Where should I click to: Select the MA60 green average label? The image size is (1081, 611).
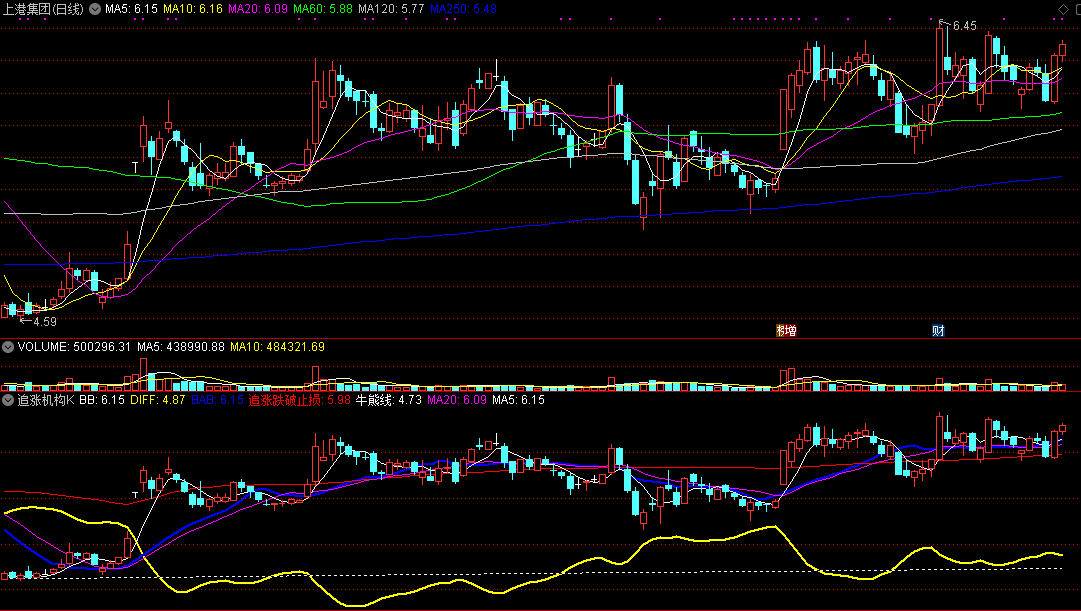pyautogui.click(x=323, y=9)
